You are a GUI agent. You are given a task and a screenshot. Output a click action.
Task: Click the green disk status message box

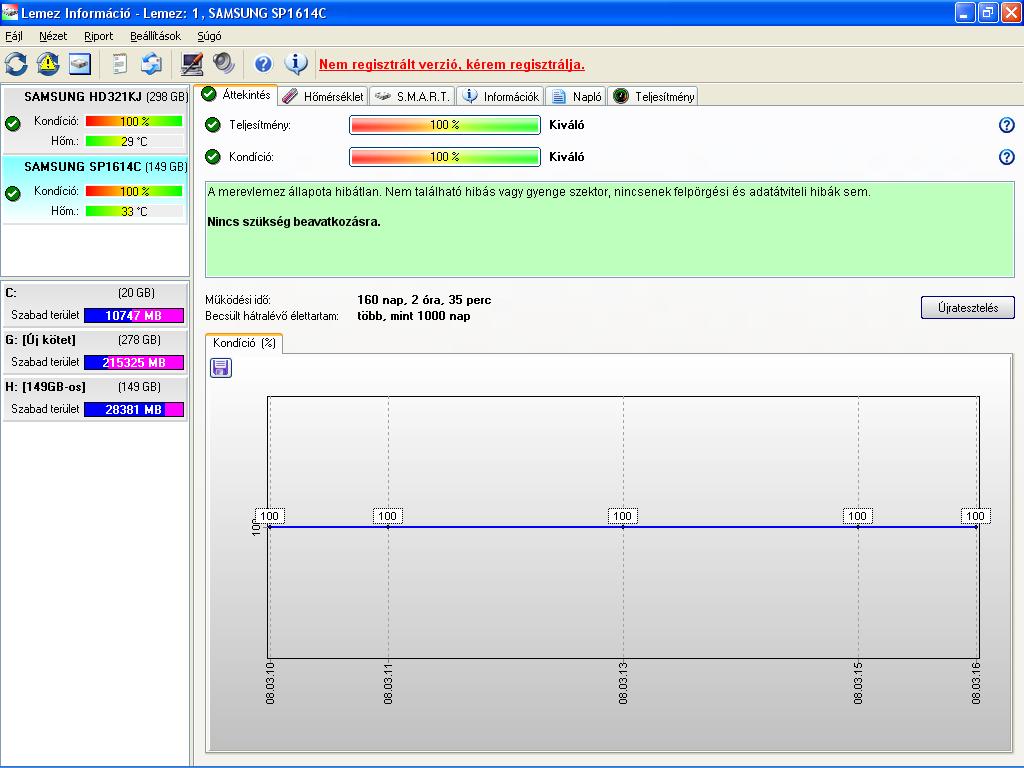click(x=609, y=229)
